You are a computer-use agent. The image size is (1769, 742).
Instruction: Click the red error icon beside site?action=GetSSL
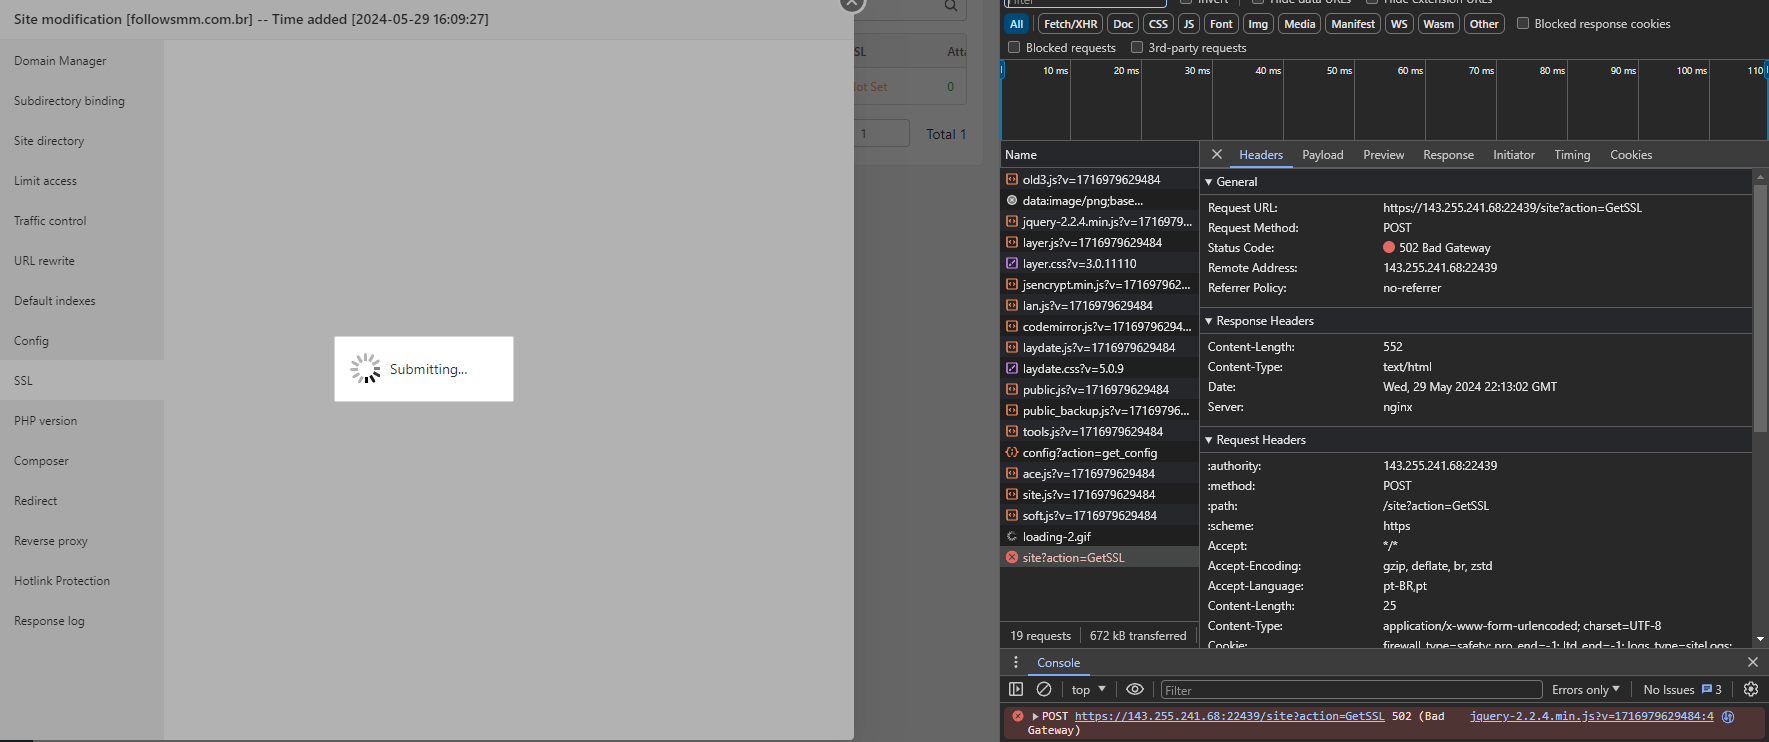pos(1012,557)
